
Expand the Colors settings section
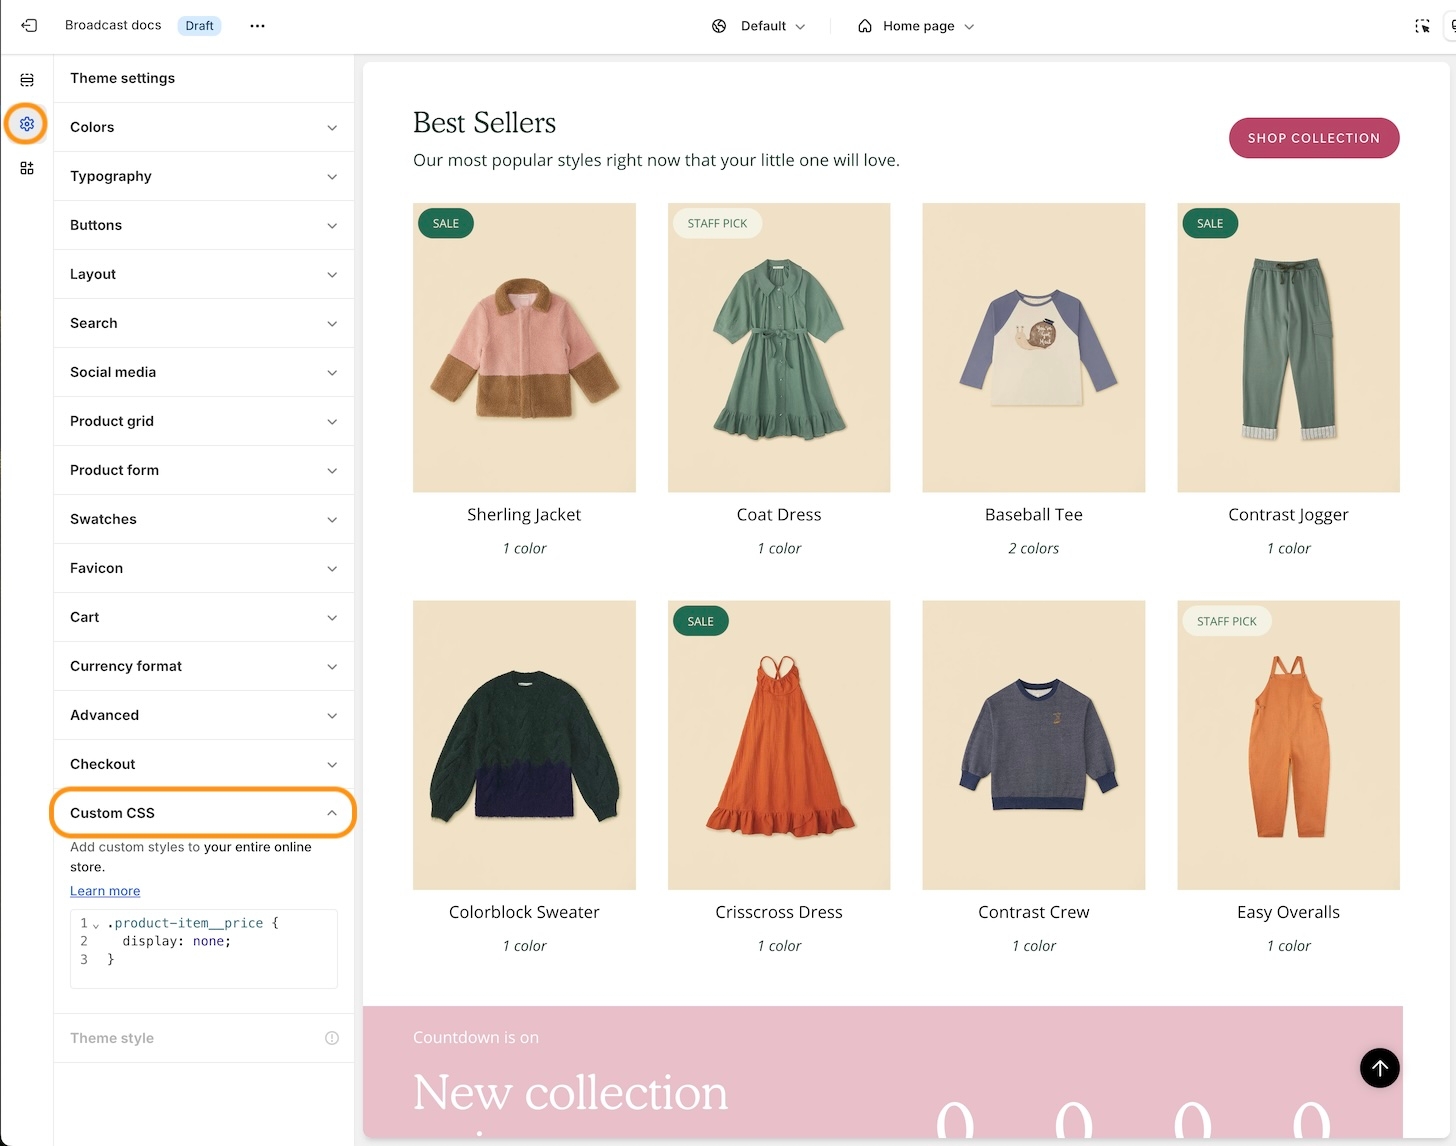[204, 127]
